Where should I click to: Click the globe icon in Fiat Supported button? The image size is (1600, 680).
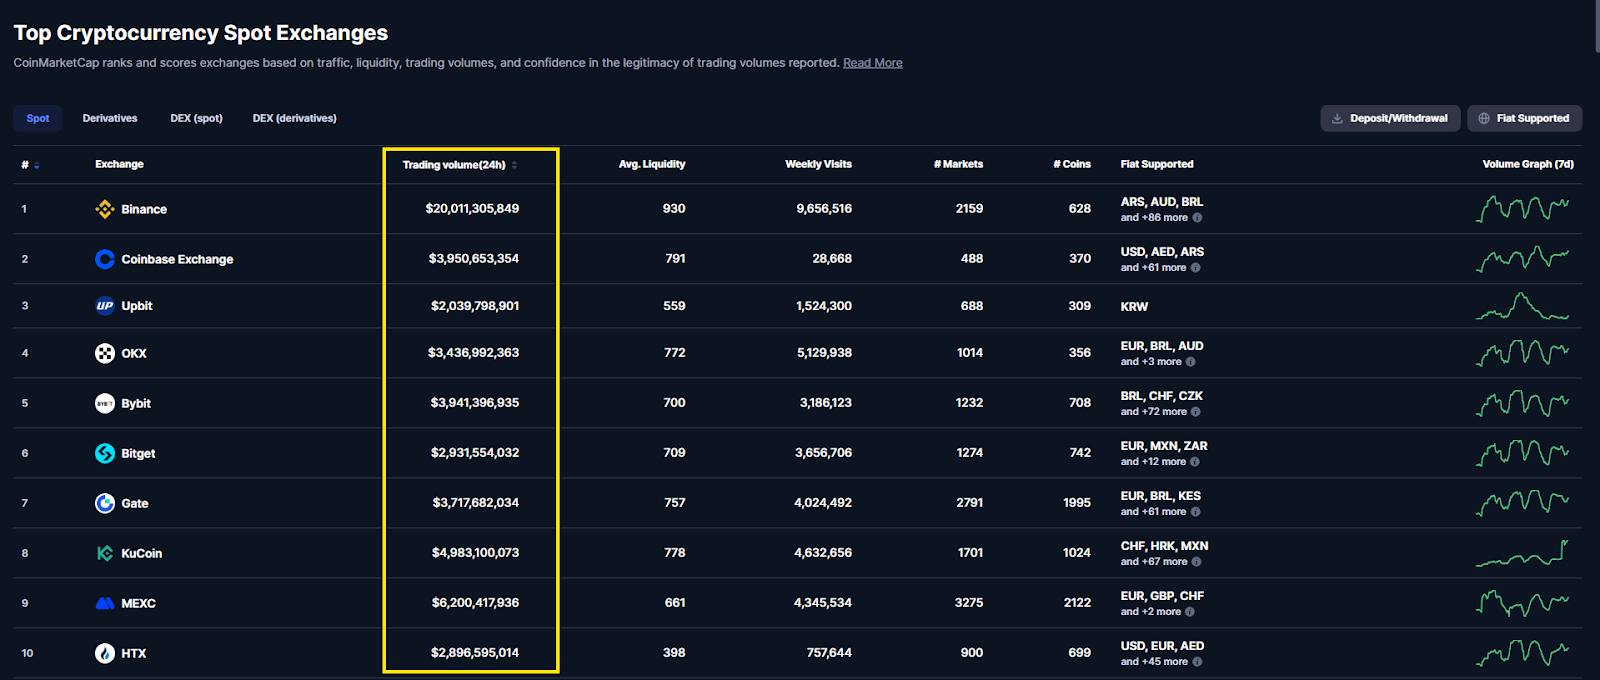tap(1484, 118)
